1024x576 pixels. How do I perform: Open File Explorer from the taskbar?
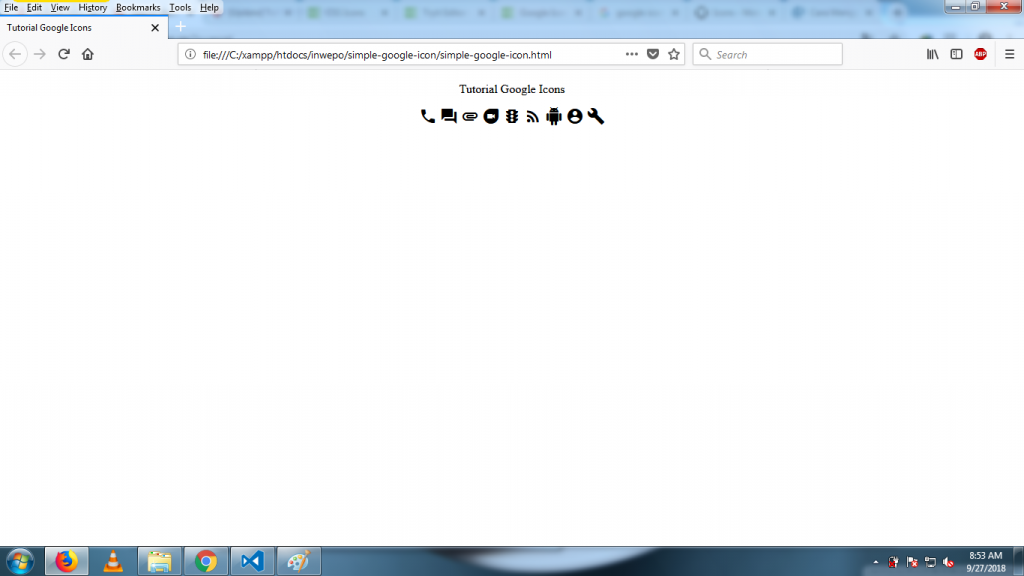pyautogui.click(x=159, y=562)
